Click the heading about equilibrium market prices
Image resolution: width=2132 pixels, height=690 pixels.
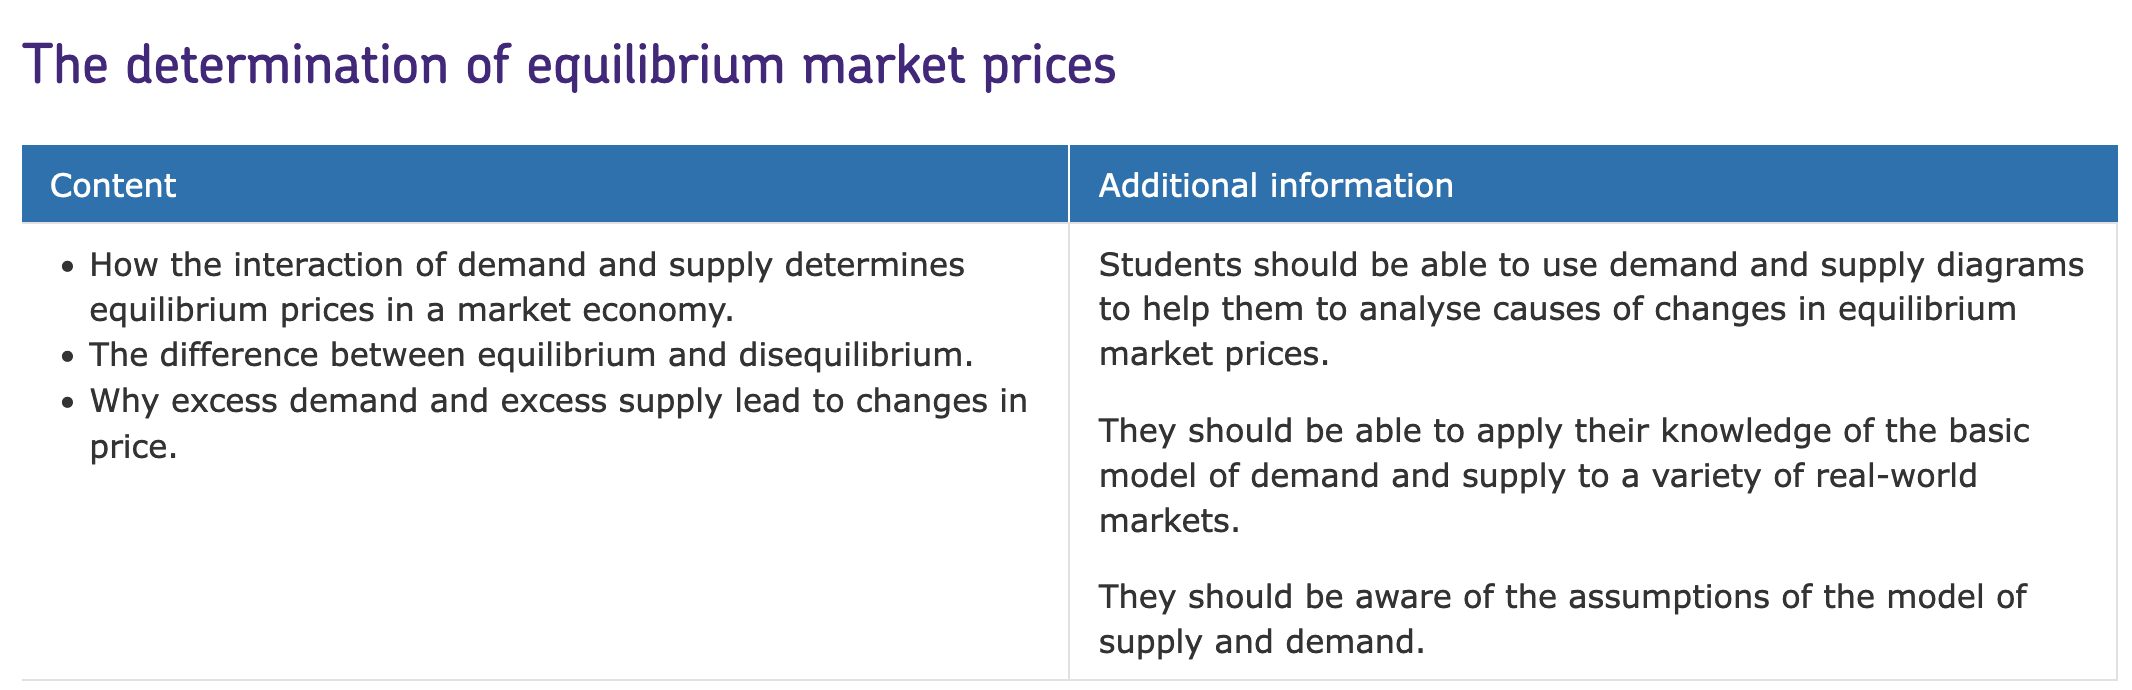pyautogui.click(x=569, y=66)
